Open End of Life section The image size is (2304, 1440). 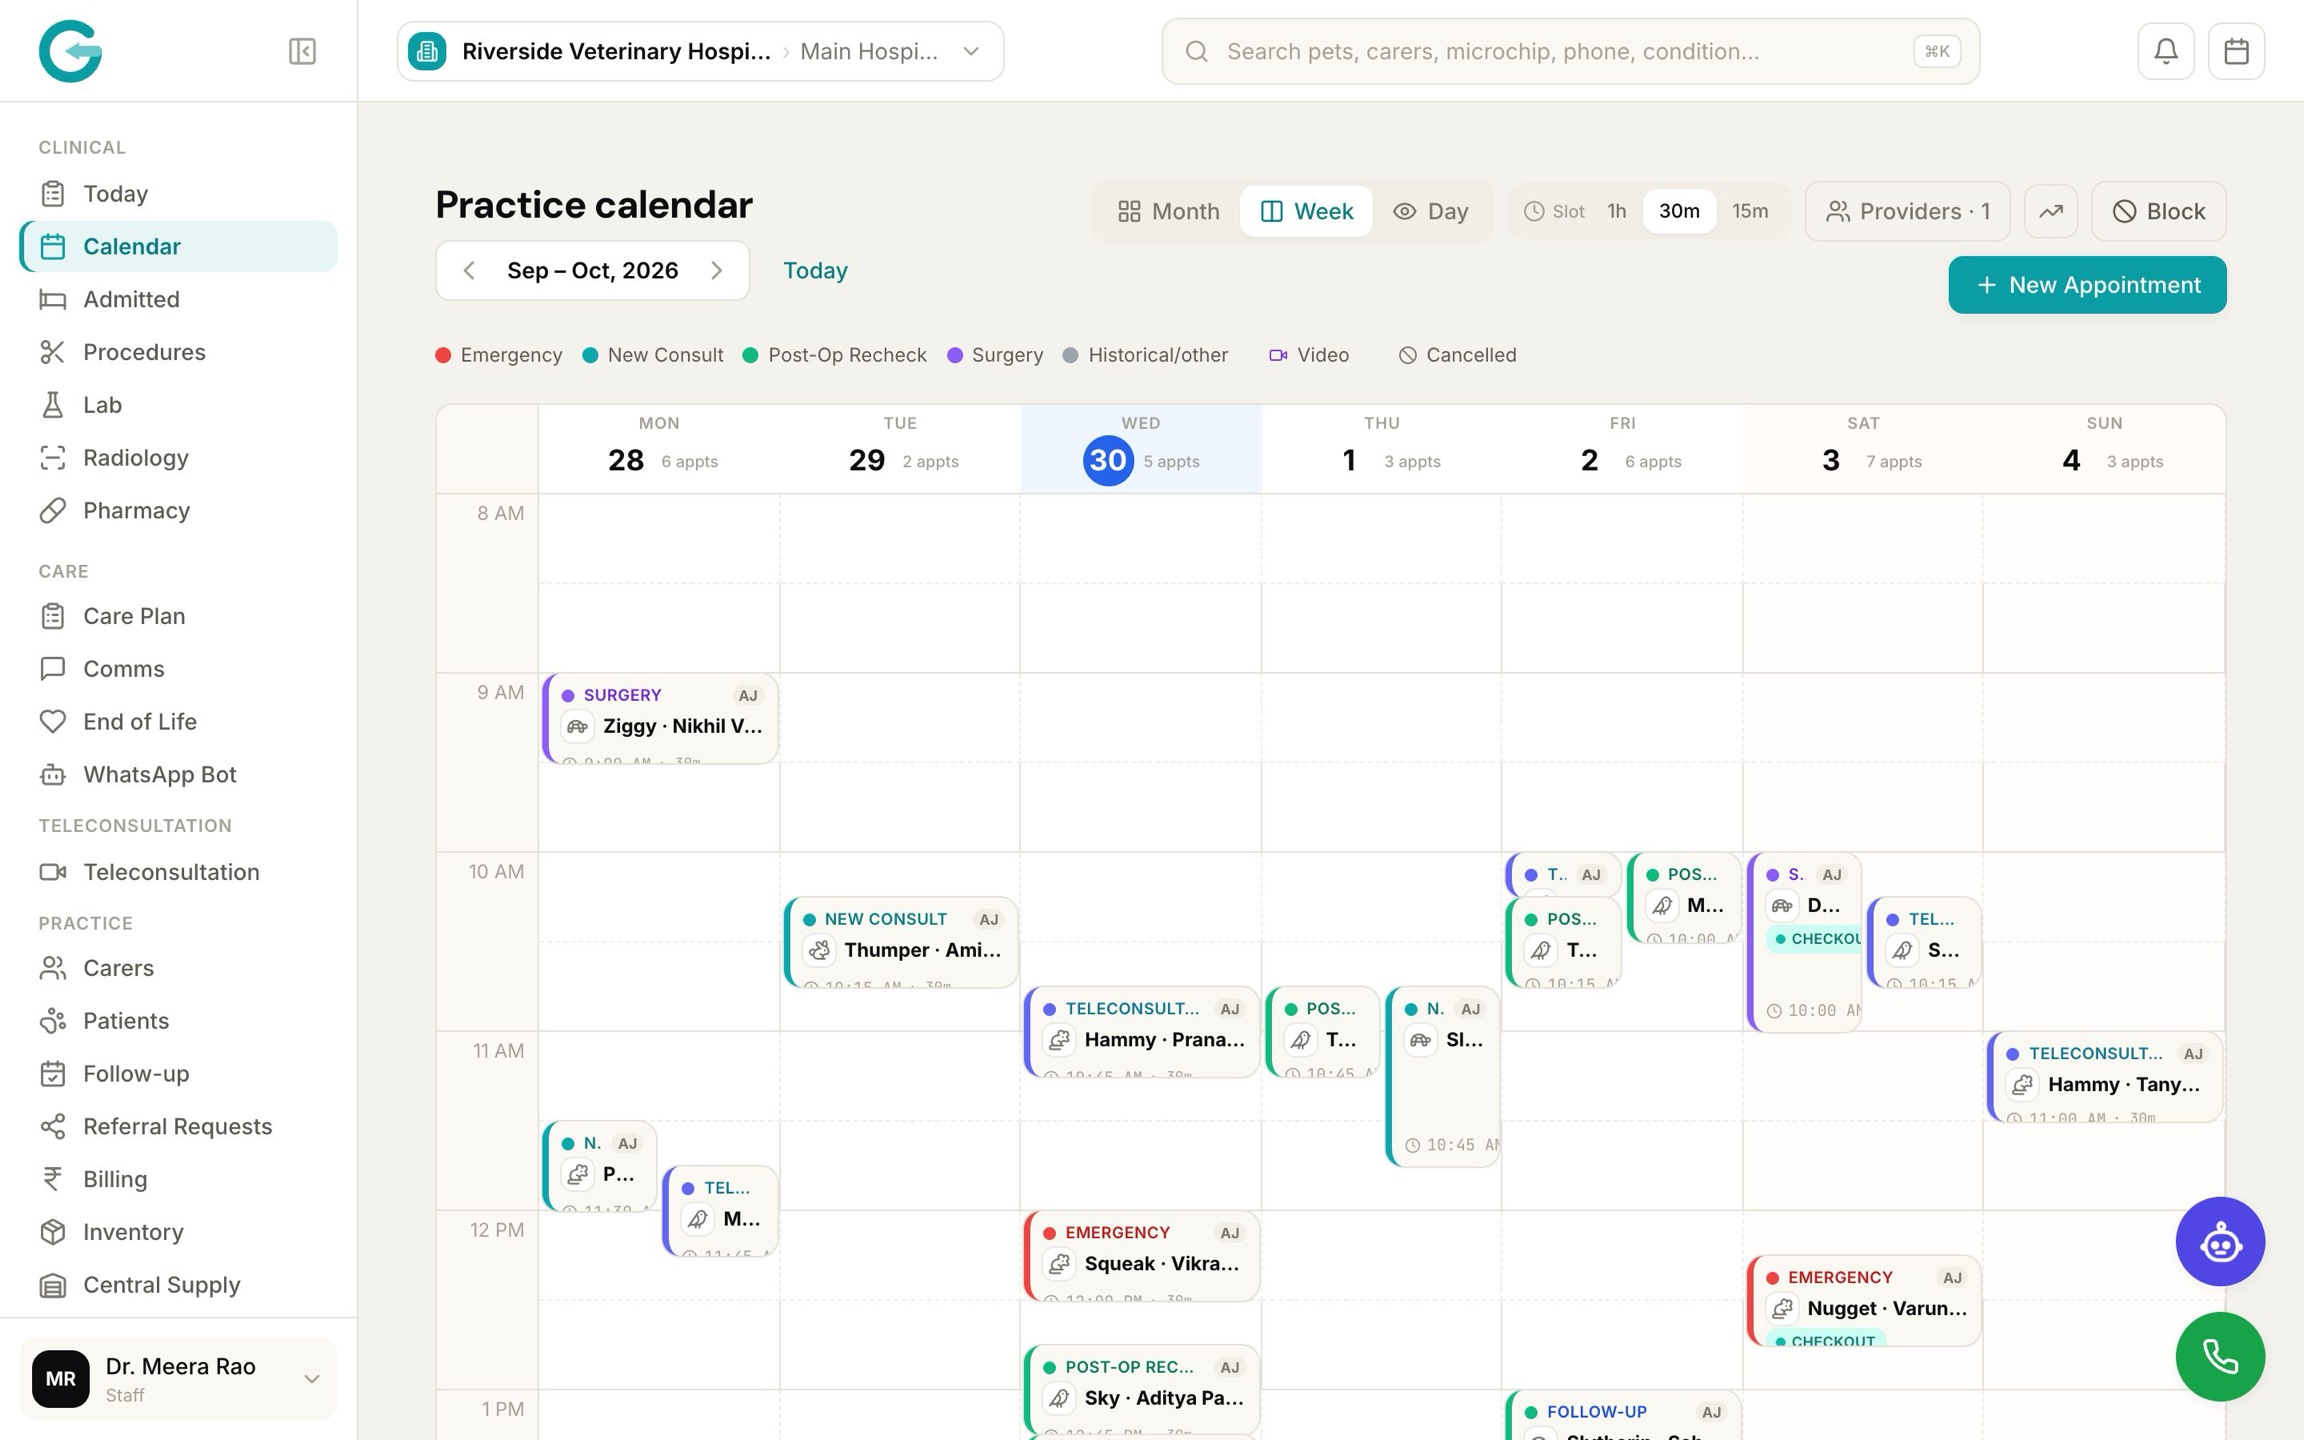tap(178, 721)
